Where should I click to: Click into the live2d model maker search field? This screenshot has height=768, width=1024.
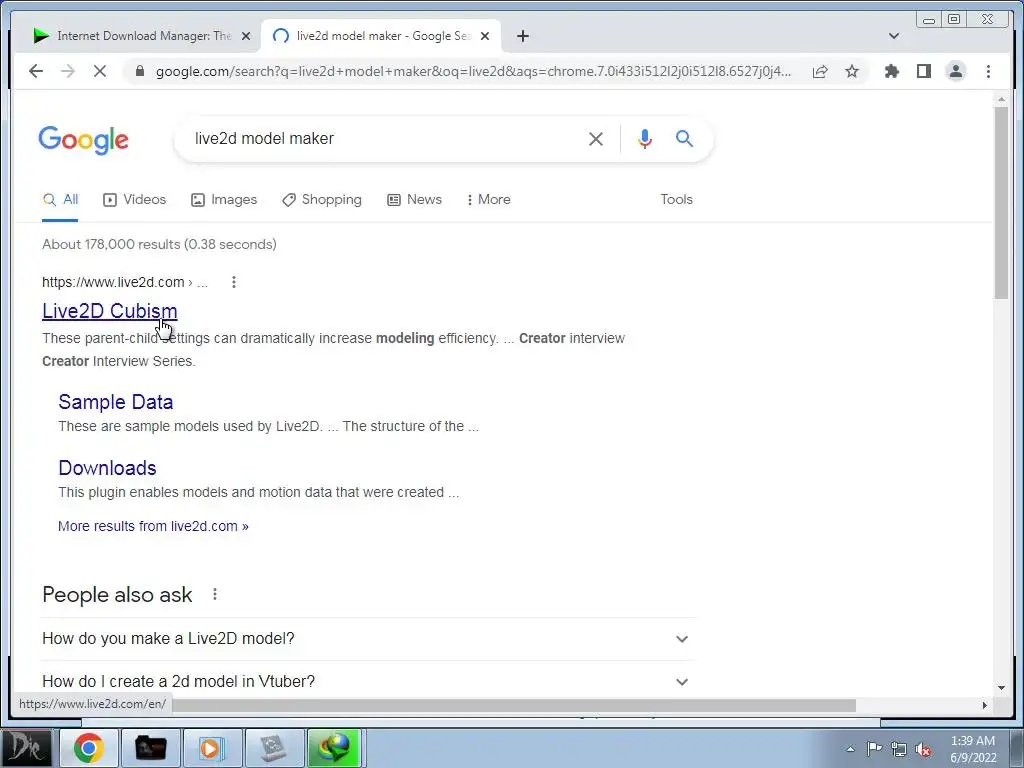coord(385,138)
